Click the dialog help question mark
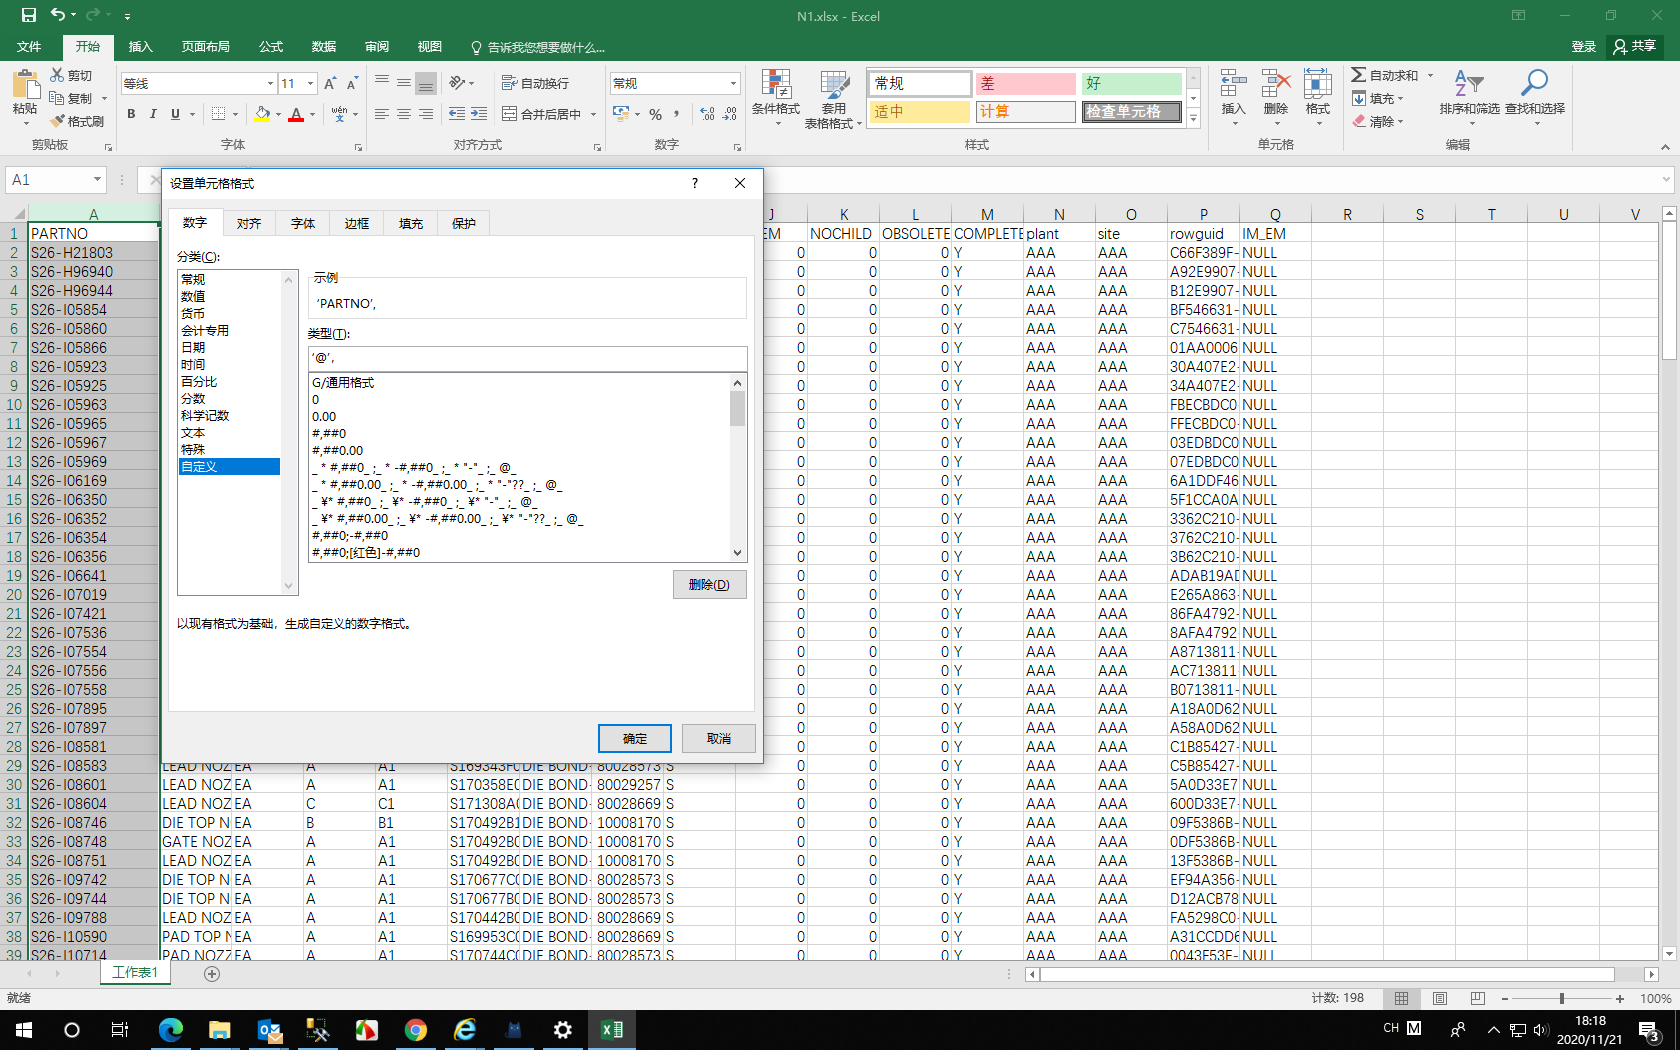 [694, 182]
